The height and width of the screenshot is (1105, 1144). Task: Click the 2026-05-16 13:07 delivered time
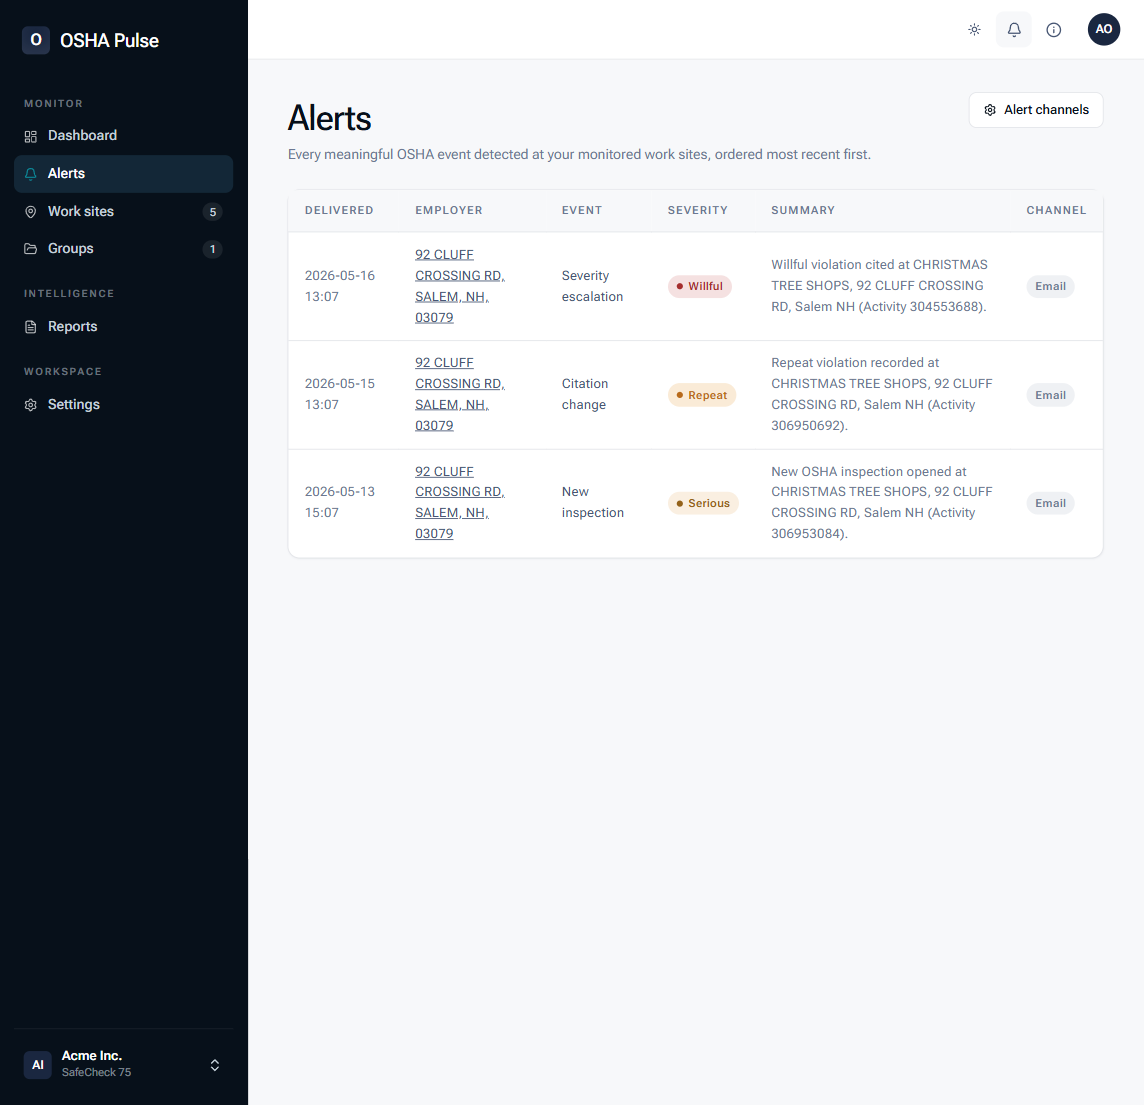tap(340, 286)
